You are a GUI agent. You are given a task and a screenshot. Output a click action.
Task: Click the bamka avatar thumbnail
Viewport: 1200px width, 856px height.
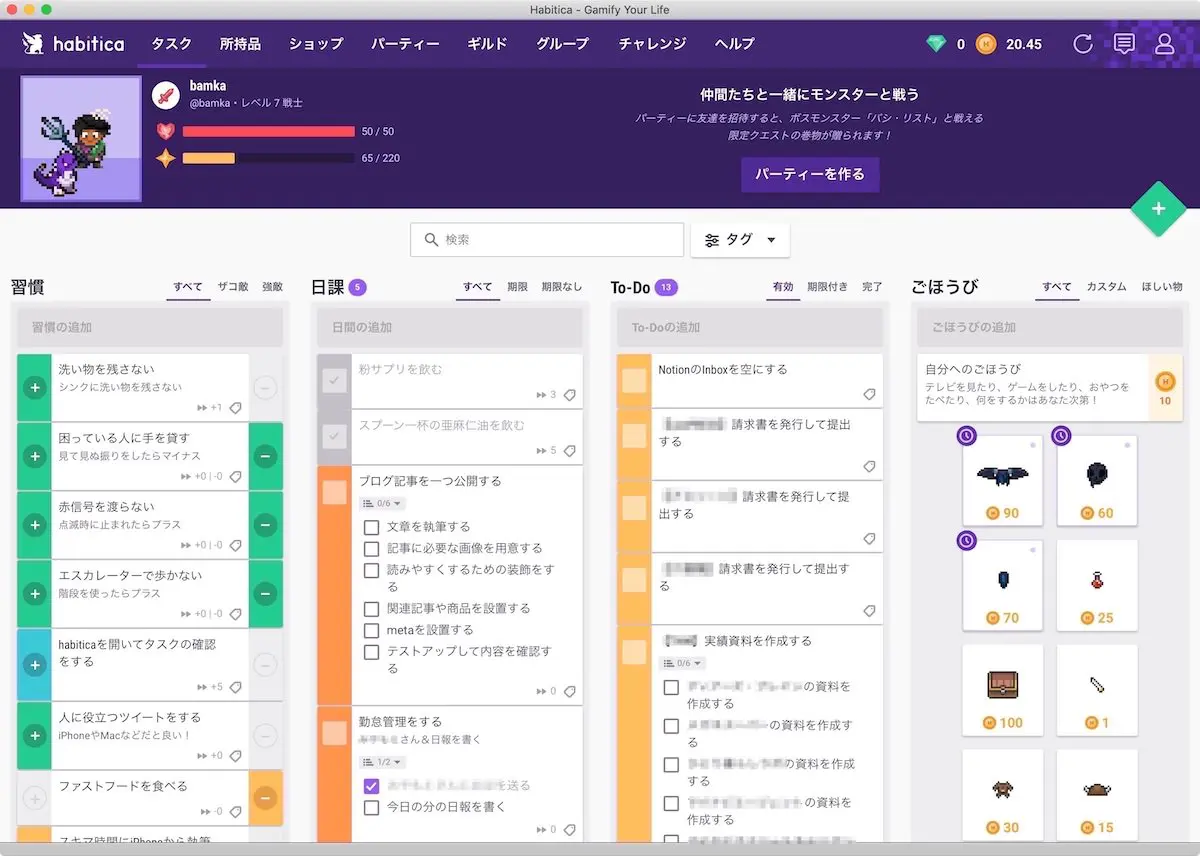pos(81,139)
